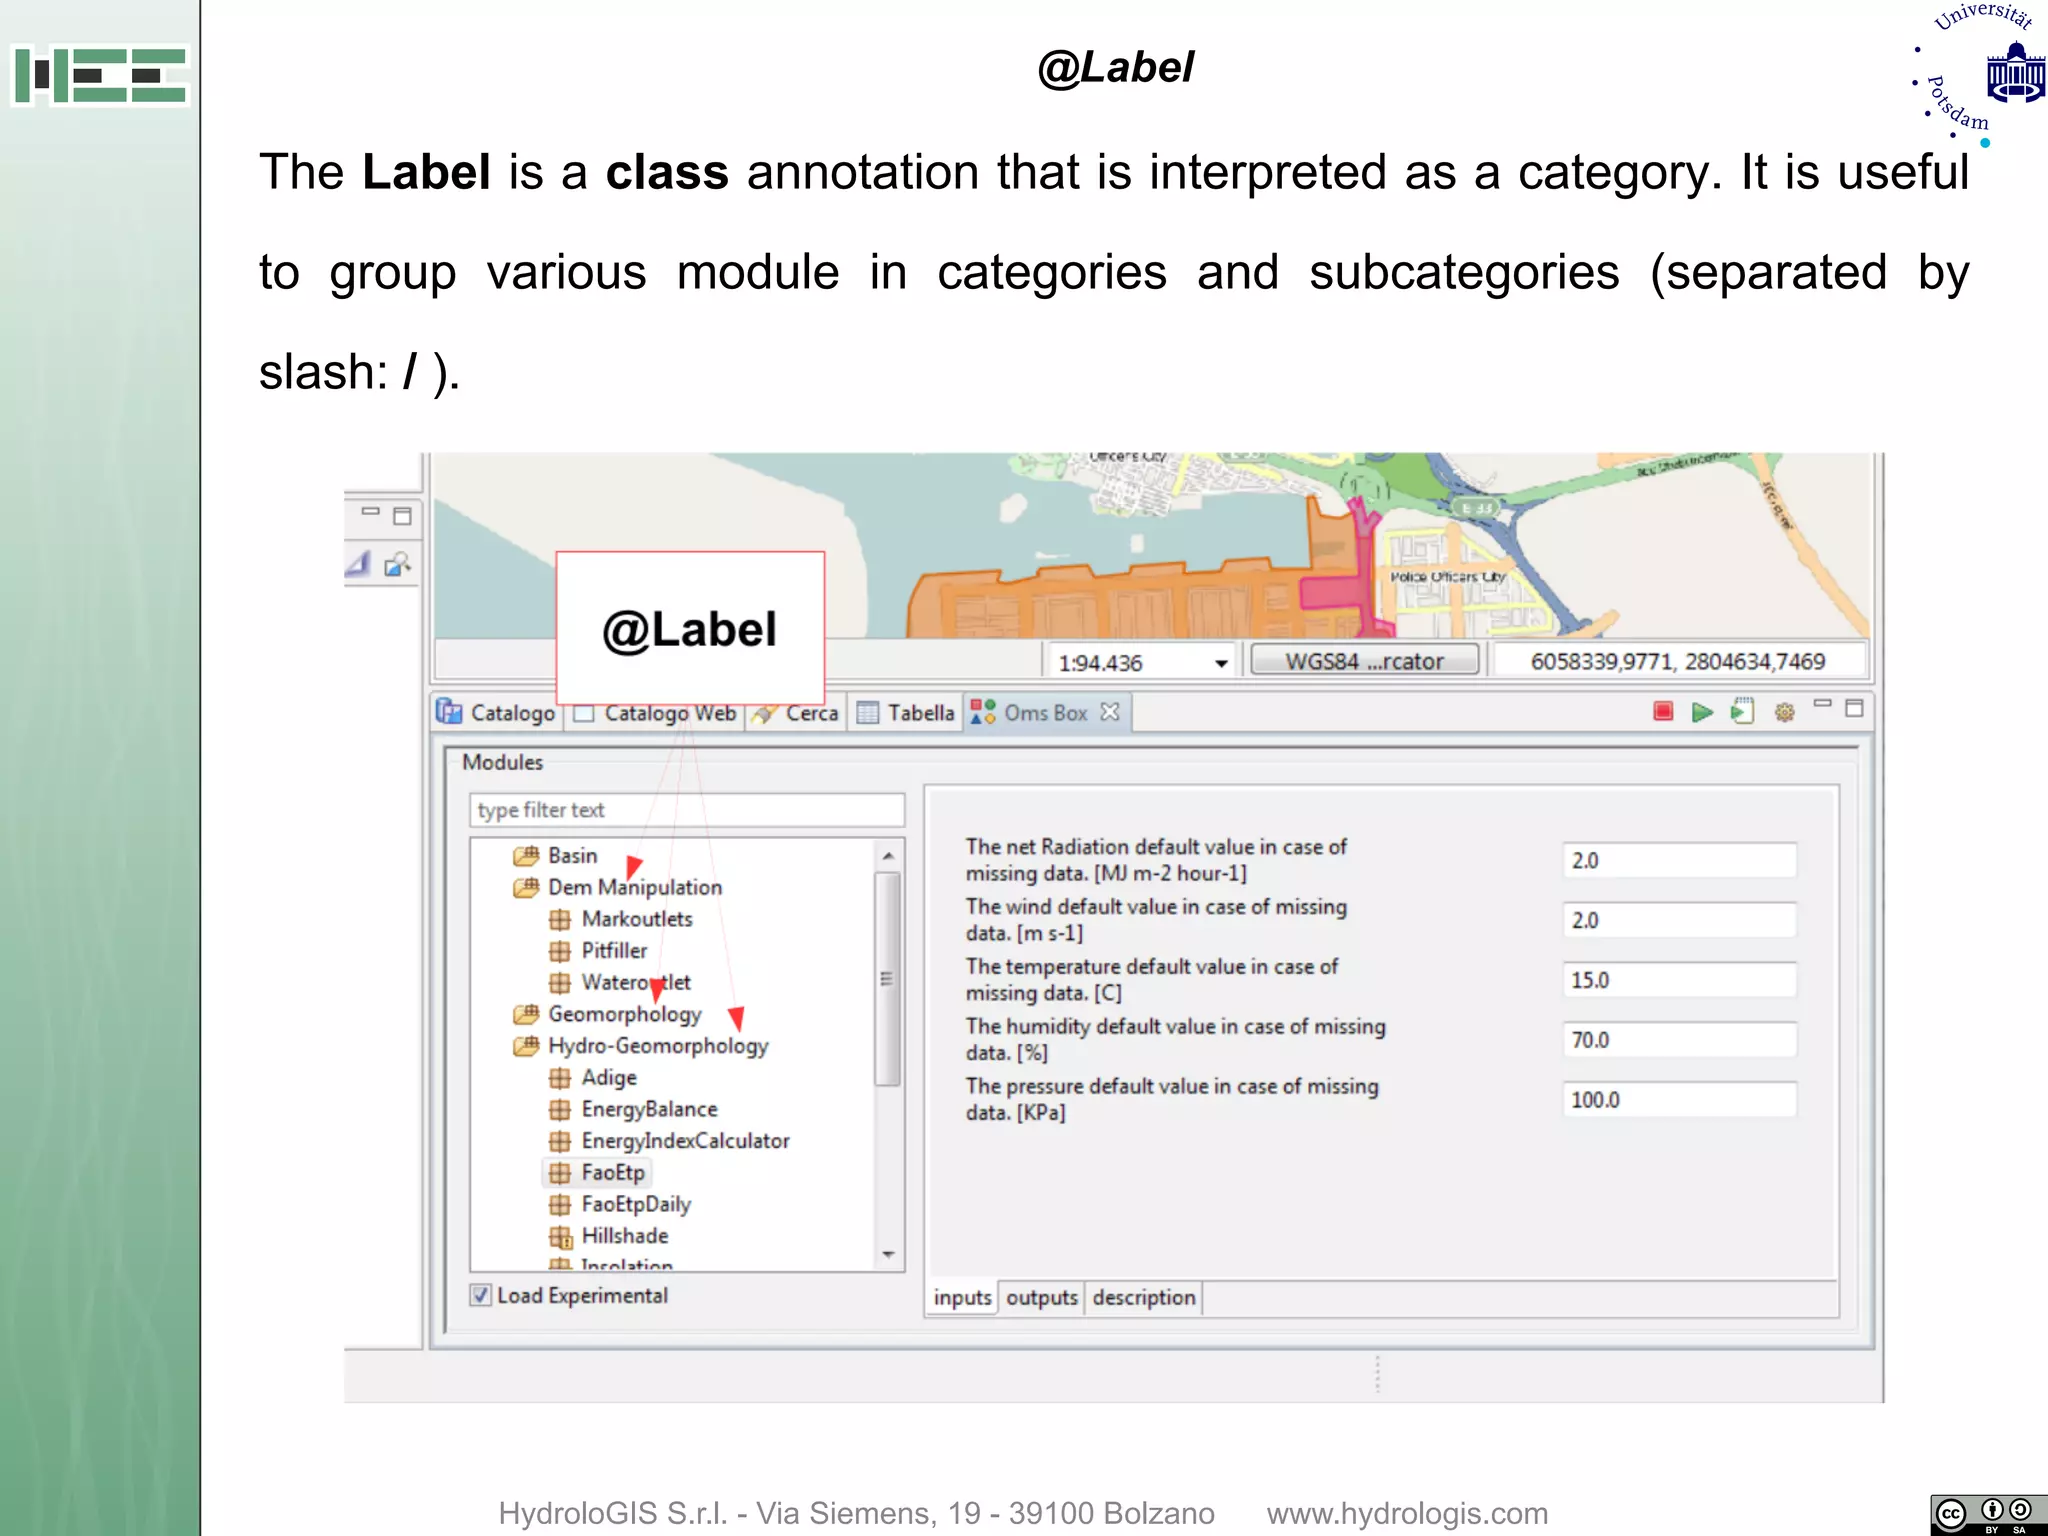Select the Basin category

[573, 856]
